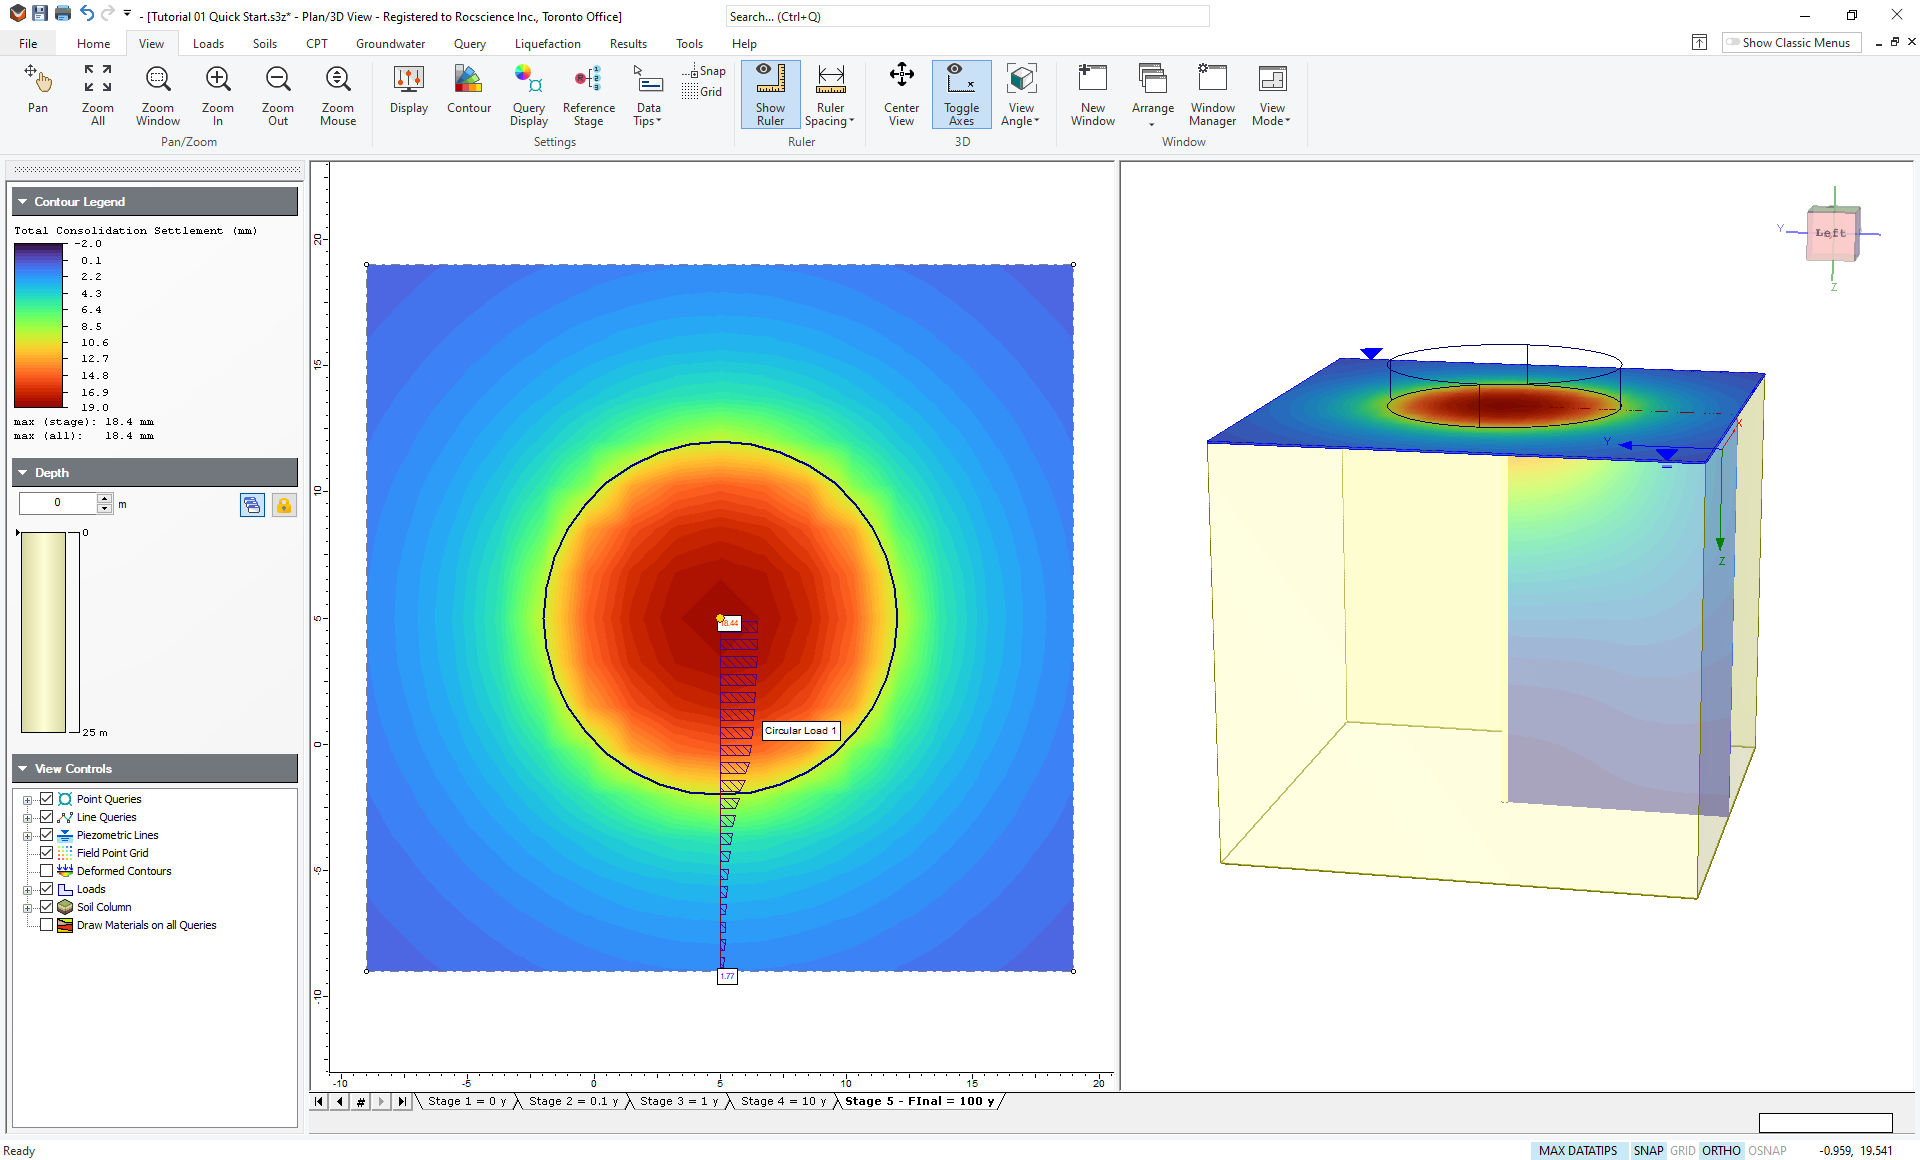Click the depth lock icon

284,505
